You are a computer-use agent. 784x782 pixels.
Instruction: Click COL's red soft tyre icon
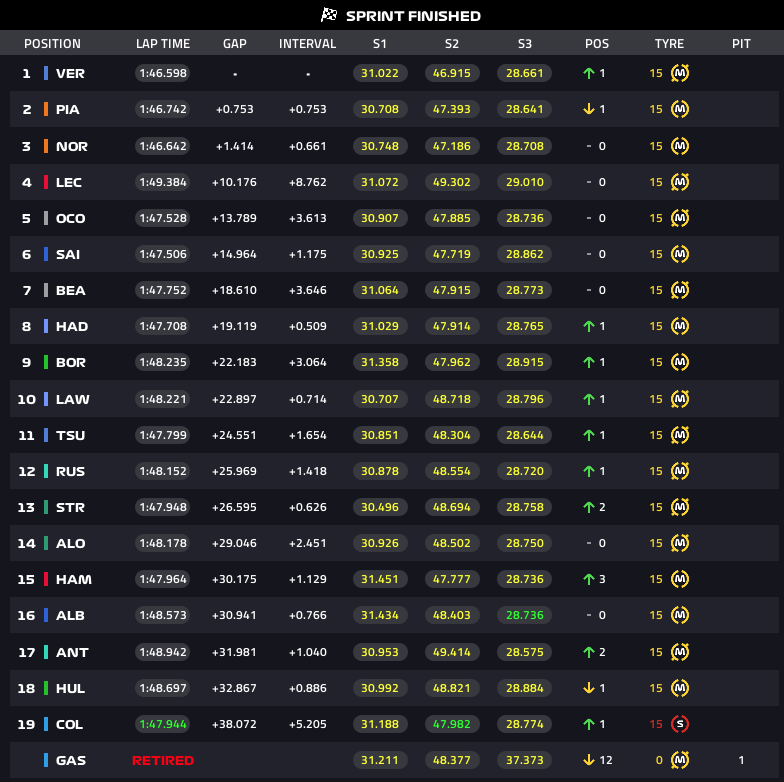coord(680,724)
